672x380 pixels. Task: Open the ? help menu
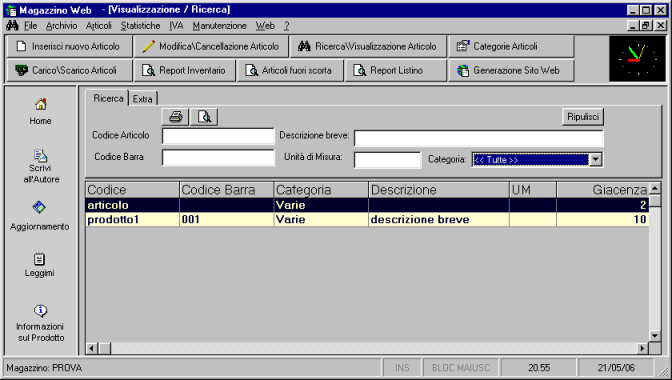[x=286, y=26]
